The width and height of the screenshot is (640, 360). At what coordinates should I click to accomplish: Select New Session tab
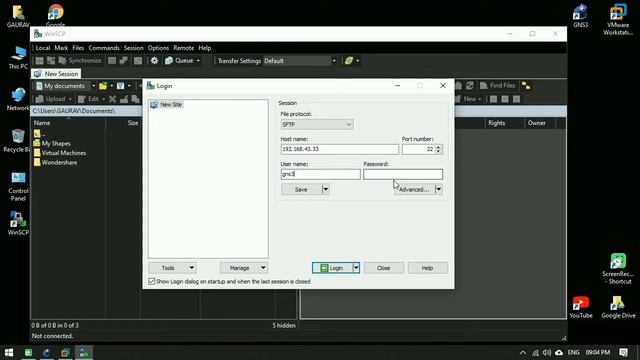[56, 74]
